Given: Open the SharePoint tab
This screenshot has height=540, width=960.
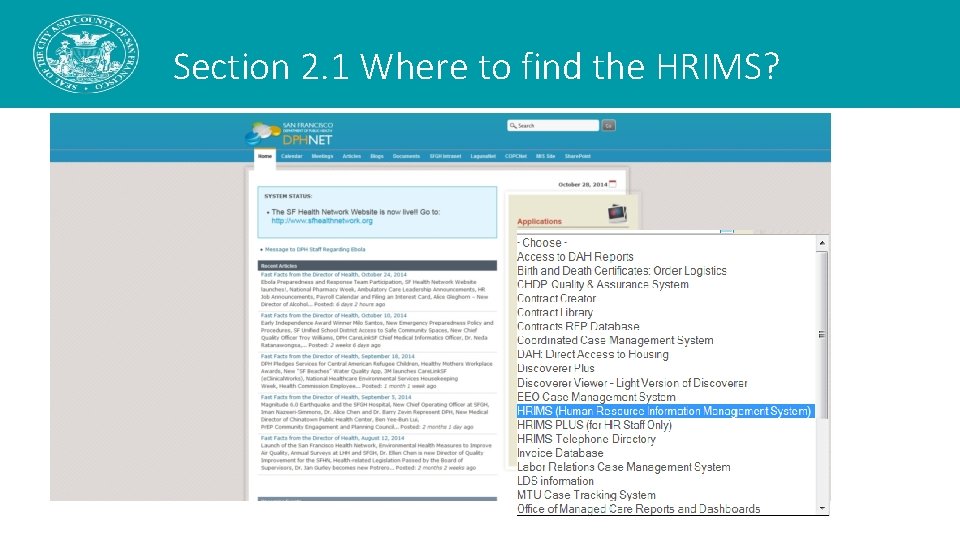Looking at the screenshot, I should [577, 156].
